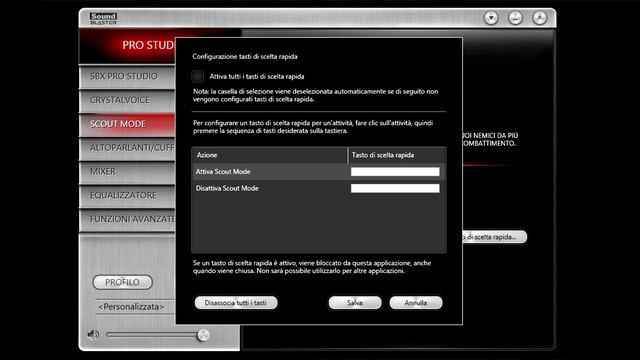
Task: Select the SCOUT MODE tab
Action: click(127, 124)
